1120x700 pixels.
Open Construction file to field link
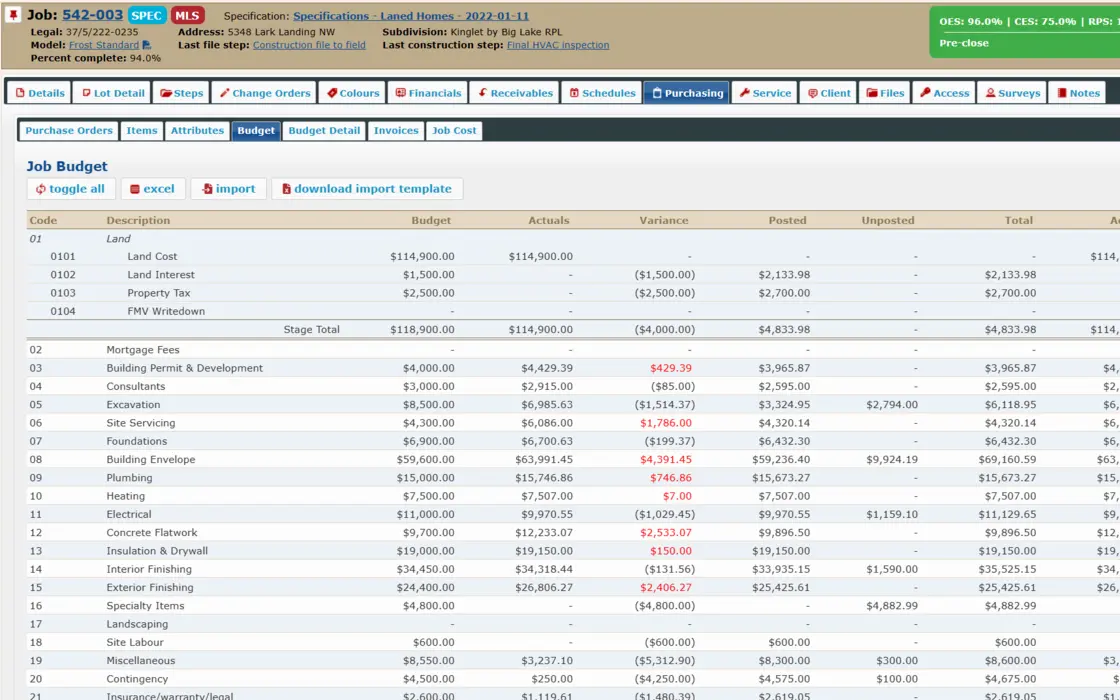pyautogui.click(x=309, y=45)
